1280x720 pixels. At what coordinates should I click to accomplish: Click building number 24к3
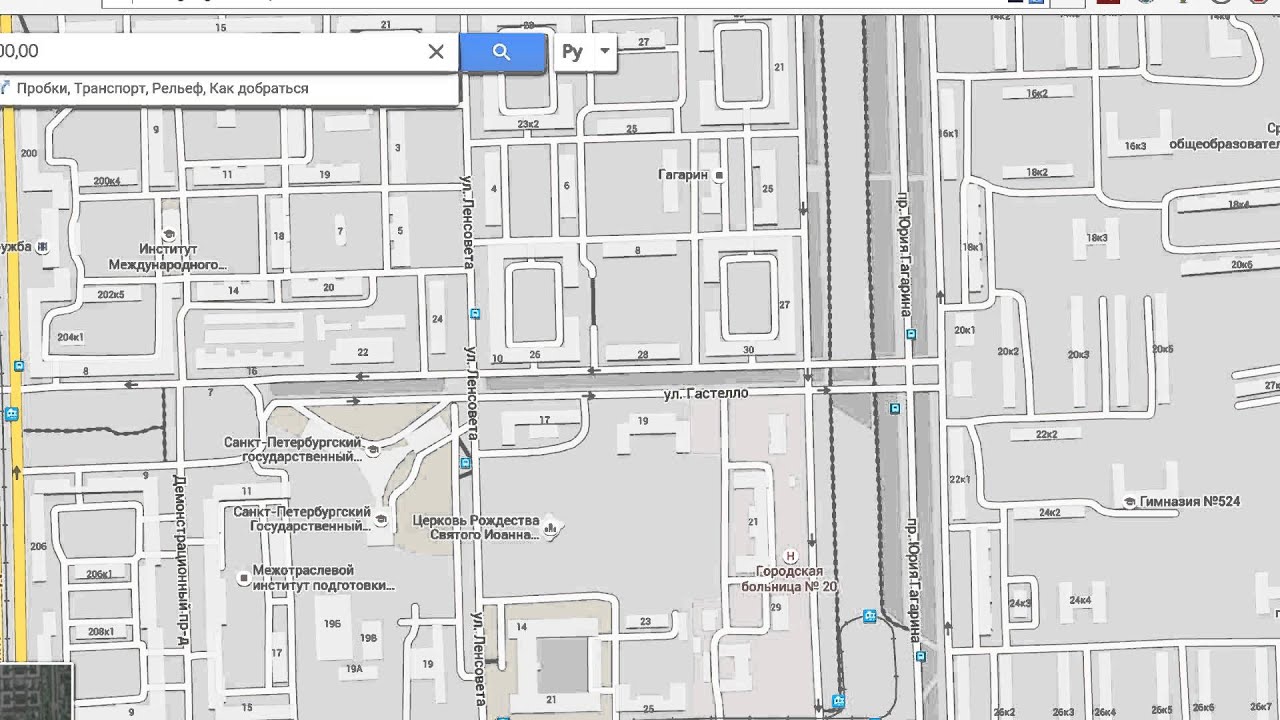[1020, 604]
